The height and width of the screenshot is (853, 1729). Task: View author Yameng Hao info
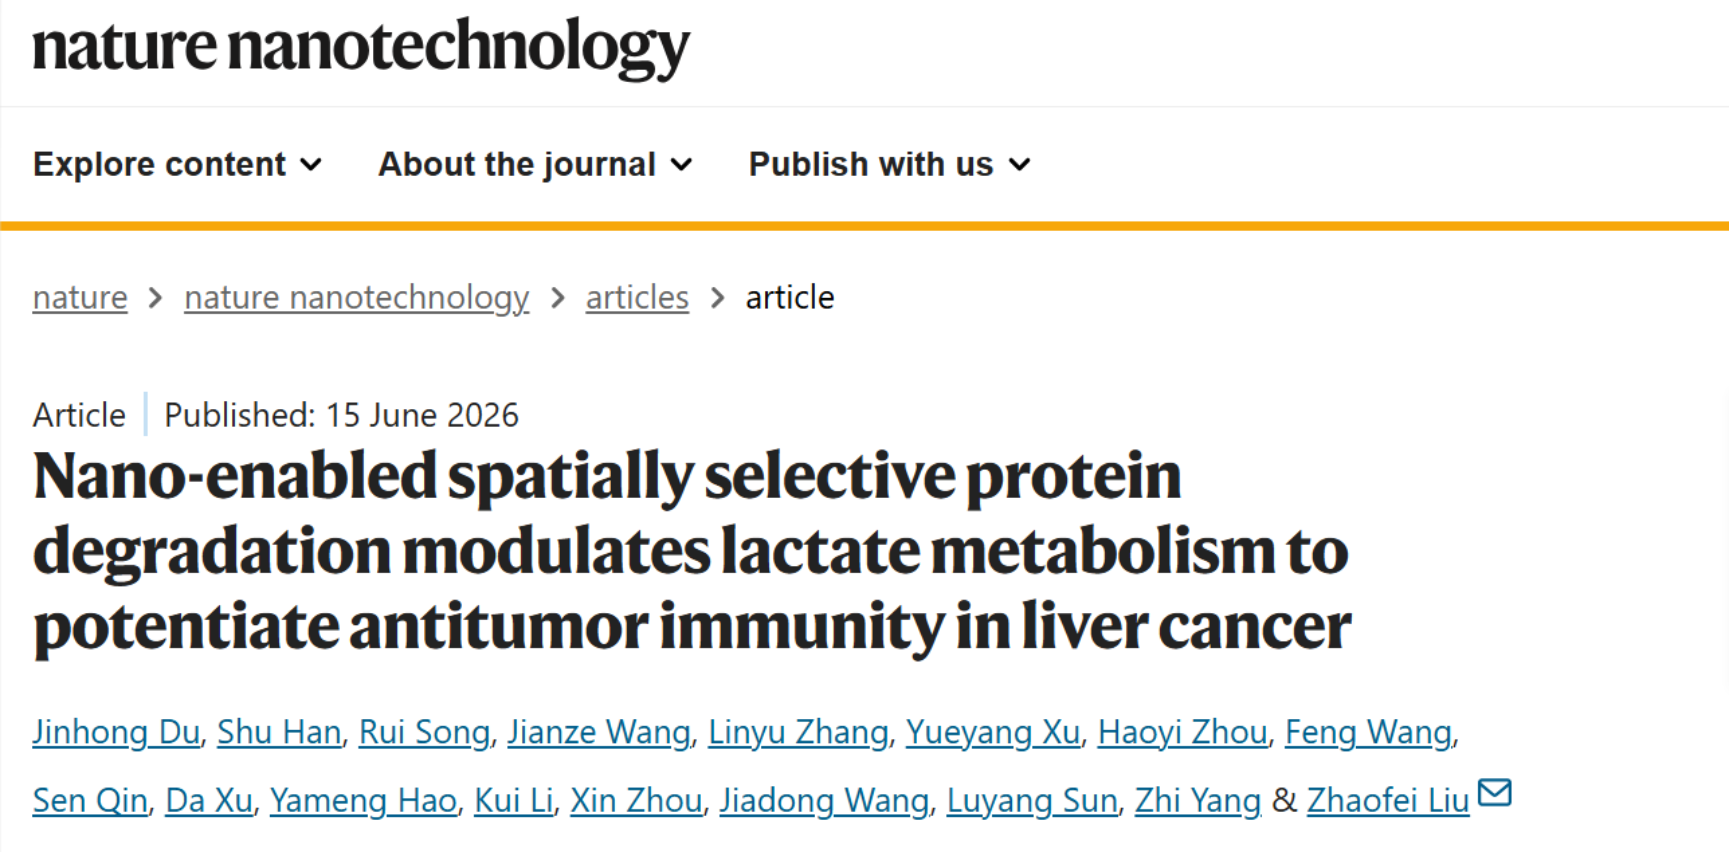(x=363, y=800)
